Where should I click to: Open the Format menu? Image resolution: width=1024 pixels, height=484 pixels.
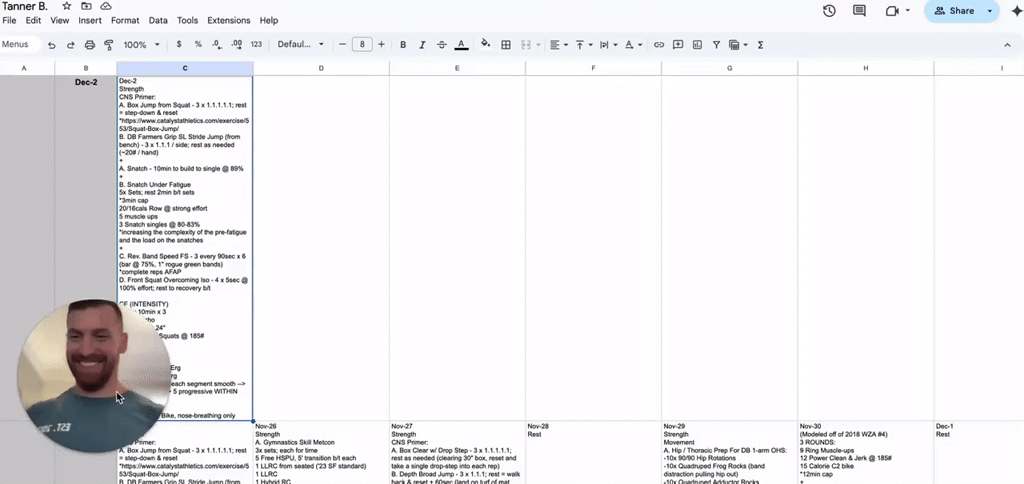tap(125, 20)
